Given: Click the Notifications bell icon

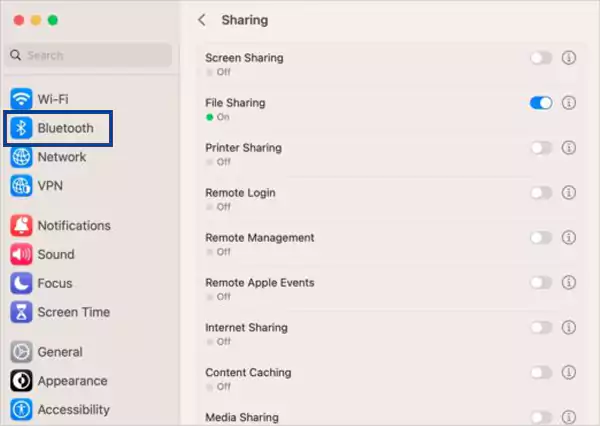Looking at the screenshot, I should (21, 225).
